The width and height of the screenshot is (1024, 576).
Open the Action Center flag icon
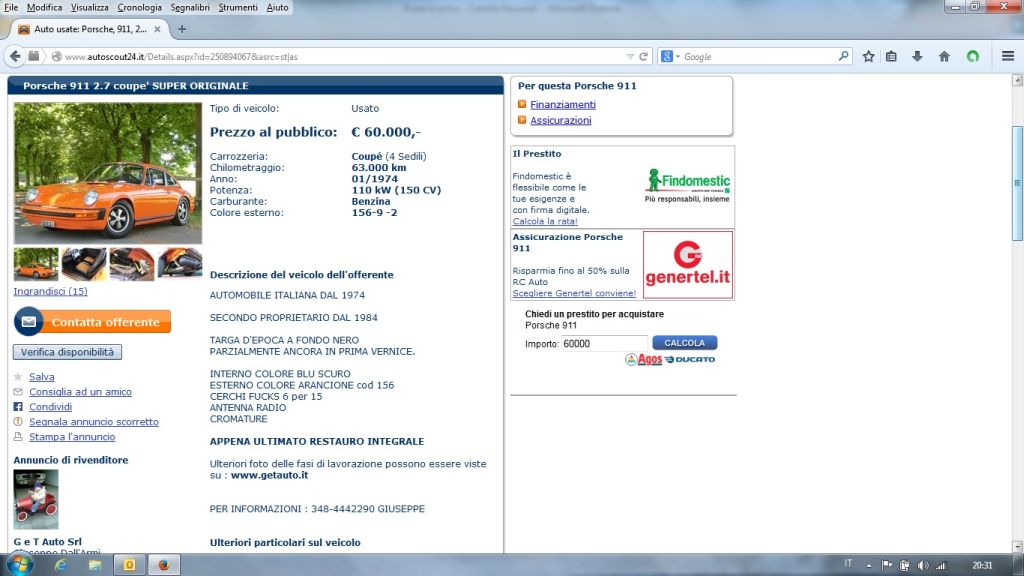pos(887,566)
